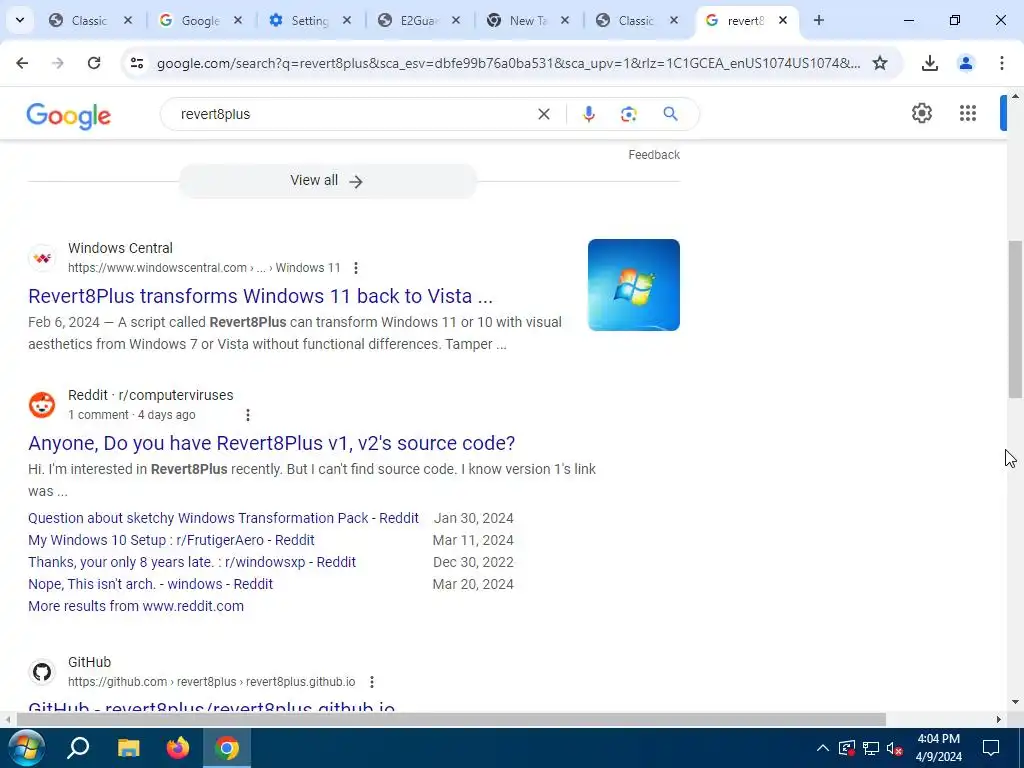Image resolution: width=1024 pixels, height=768 pixels.
Task: Open Google quick settings gear
Action: coord(921,113)
